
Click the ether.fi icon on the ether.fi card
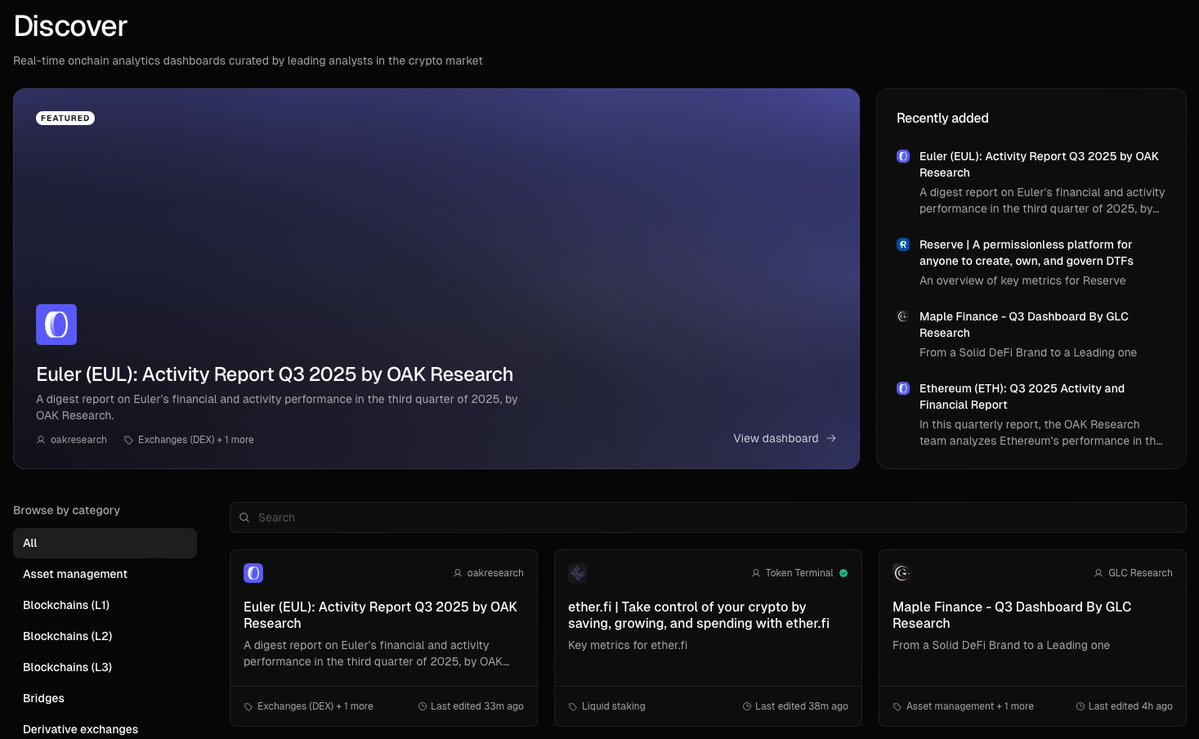click(578, 573)
